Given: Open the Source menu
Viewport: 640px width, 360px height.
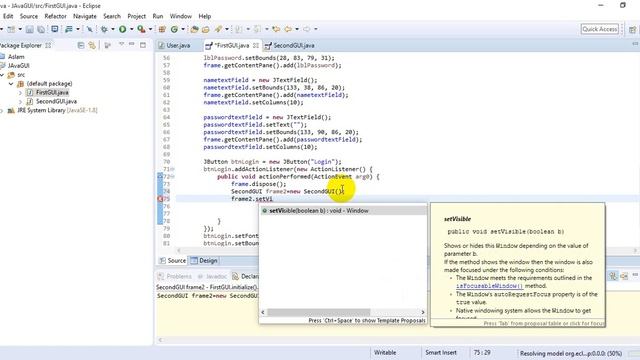Looking at the screenshot, I should (29, 16).
